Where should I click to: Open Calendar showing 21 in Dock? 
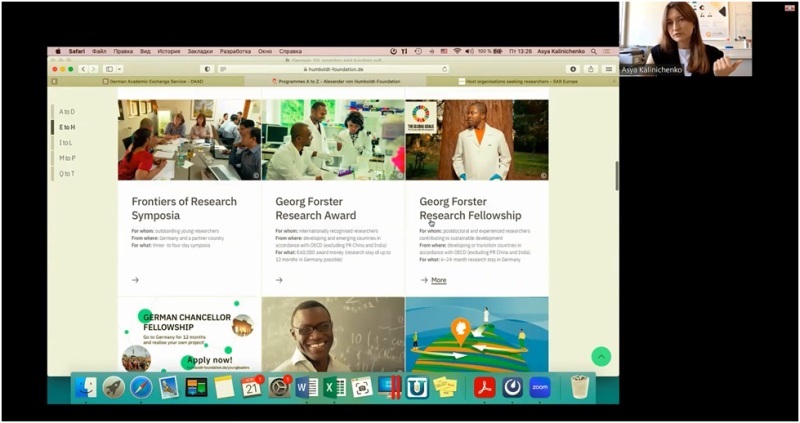coord(251,388)
